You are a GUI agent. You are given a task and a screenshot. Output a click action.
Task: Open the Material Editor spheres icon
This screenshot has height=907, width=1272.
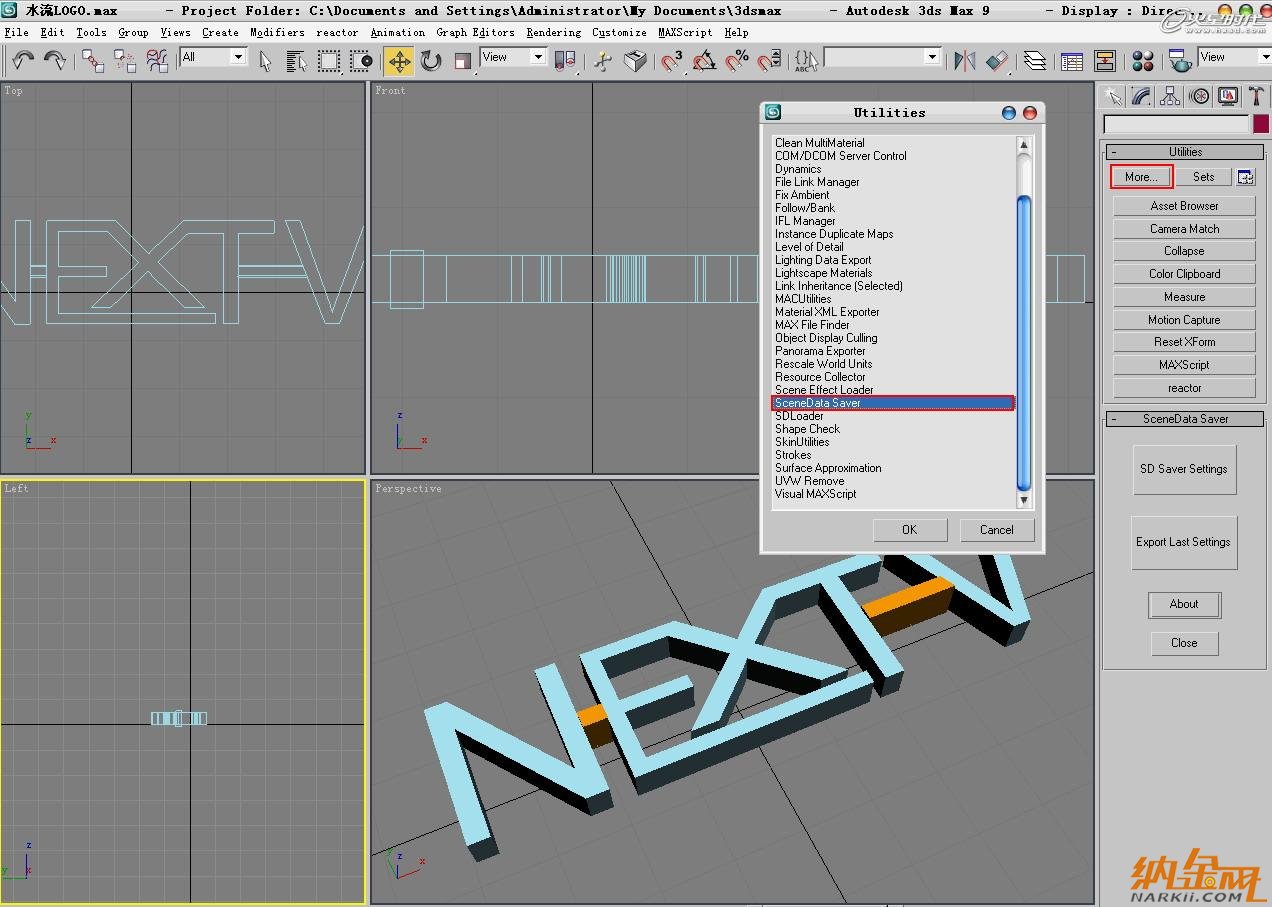click(x=1144, y=61)
